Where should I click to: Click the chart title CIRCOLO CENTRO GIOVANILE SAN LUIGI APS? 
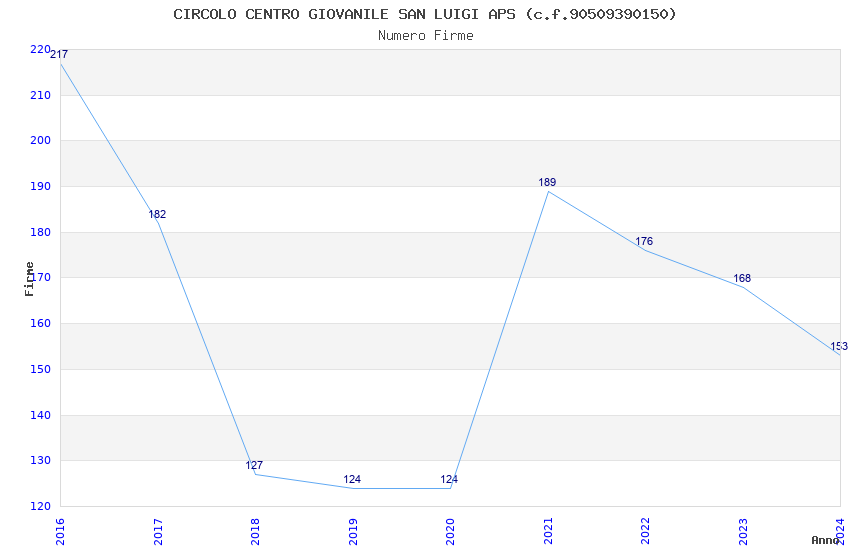[x=425, y=14]
